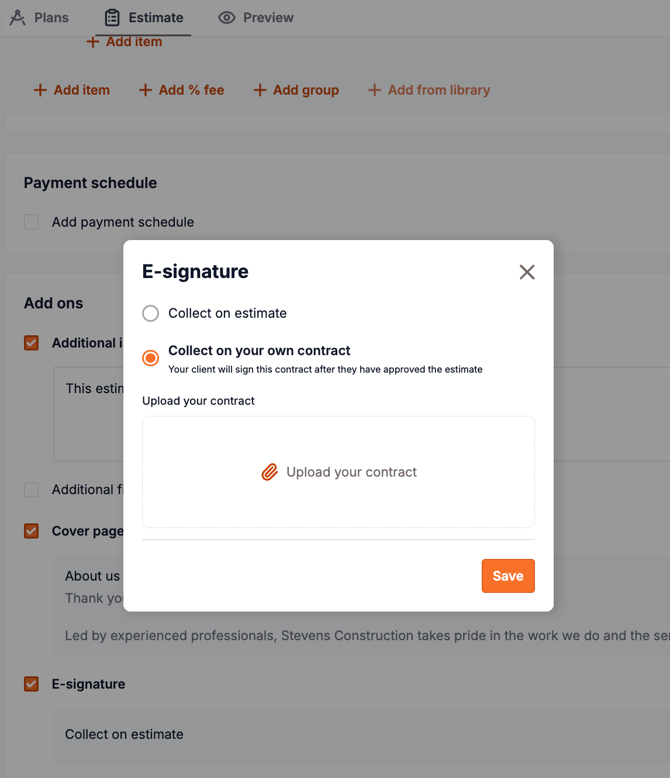Select Collect on your own contract option

tap(151, 357)
